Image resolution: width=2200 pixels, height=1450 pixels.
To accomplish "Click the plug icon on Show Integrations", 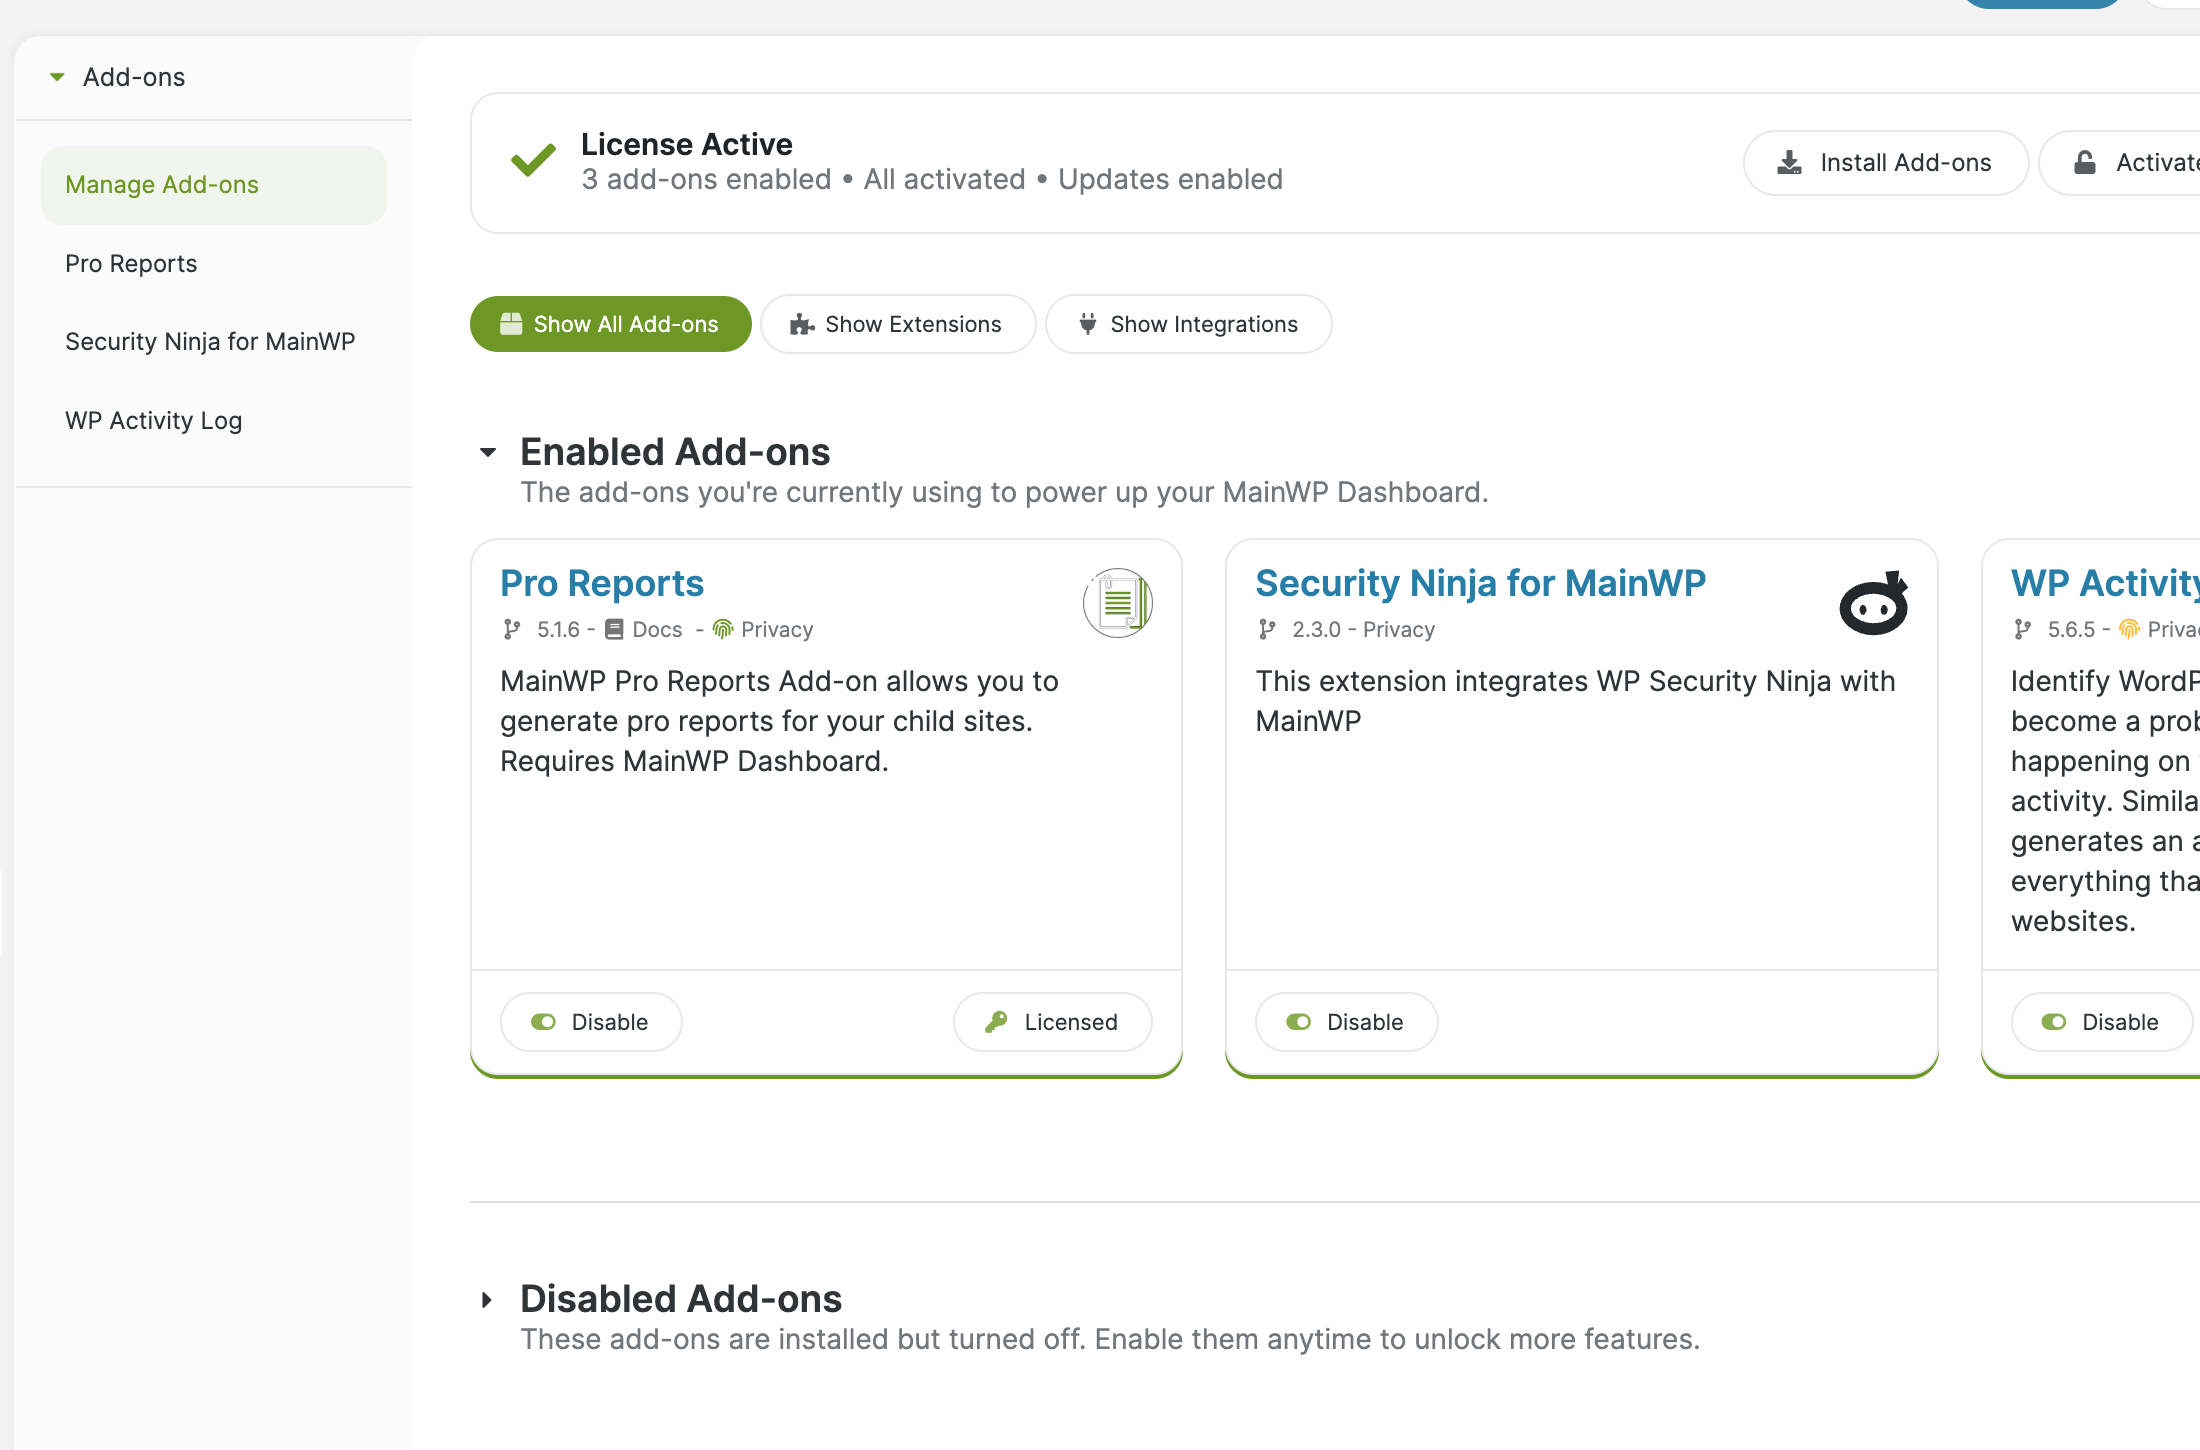I will (1088, 324).
